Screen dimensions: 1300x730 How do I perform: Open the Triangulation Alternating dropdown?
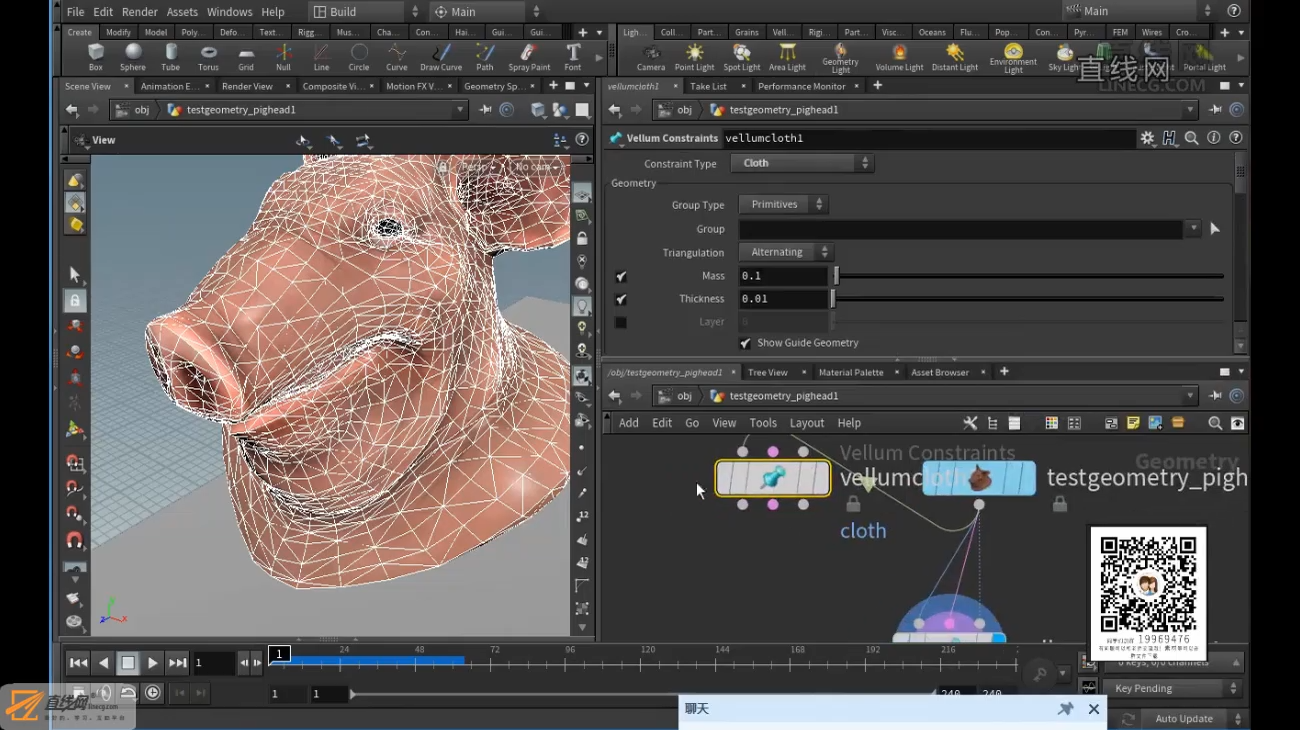pos(786,252)
